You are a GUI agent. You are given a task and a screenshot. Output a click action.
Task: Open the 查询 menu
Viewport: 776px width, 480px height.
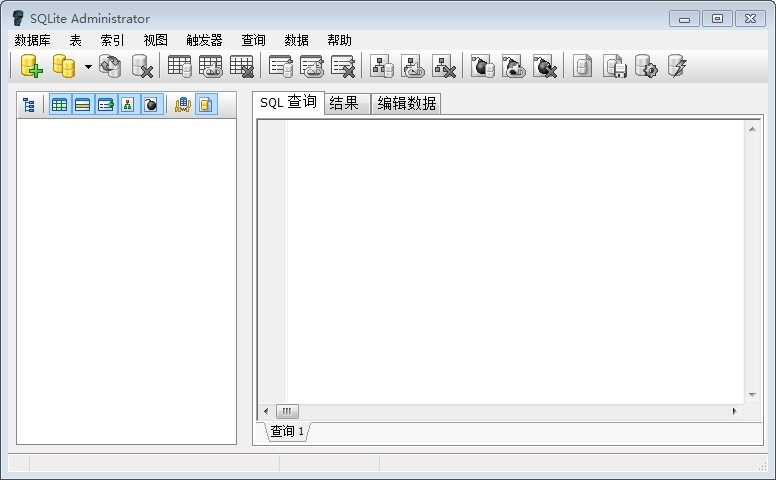click(x=253, y=40)
